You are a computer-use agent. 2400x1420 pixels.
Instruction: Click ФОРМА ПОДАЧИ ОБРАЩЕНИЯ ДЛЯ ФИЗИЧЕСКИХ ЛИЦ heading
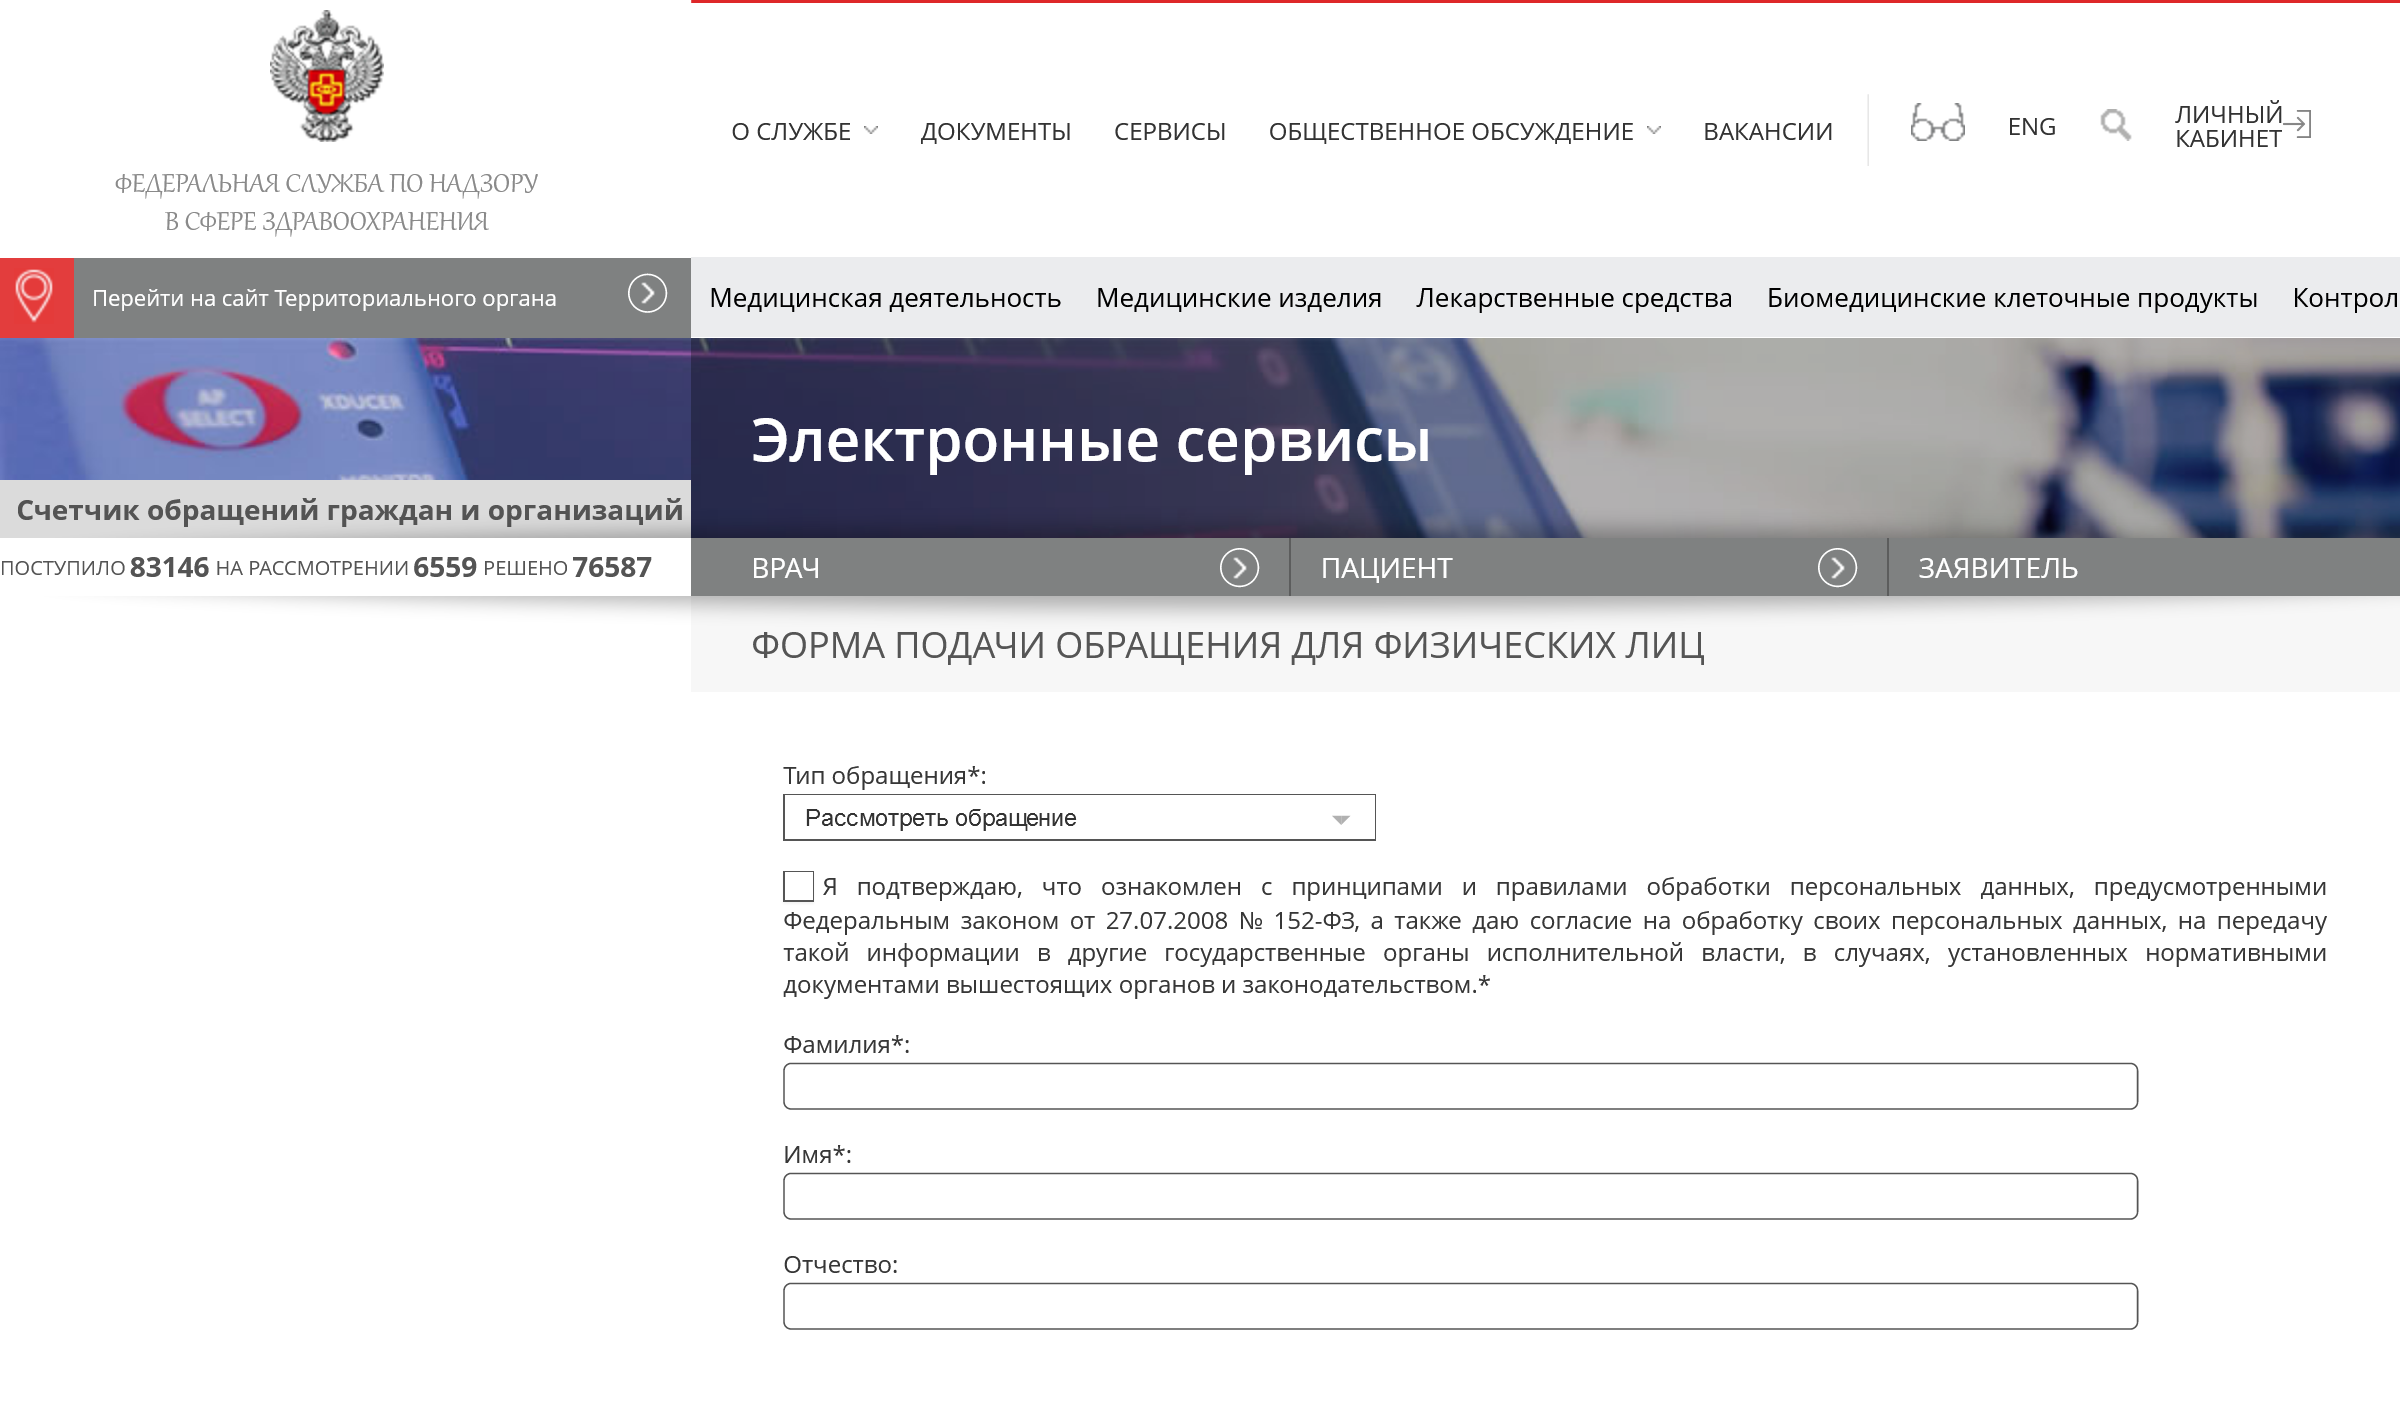tap(1228, 646)
